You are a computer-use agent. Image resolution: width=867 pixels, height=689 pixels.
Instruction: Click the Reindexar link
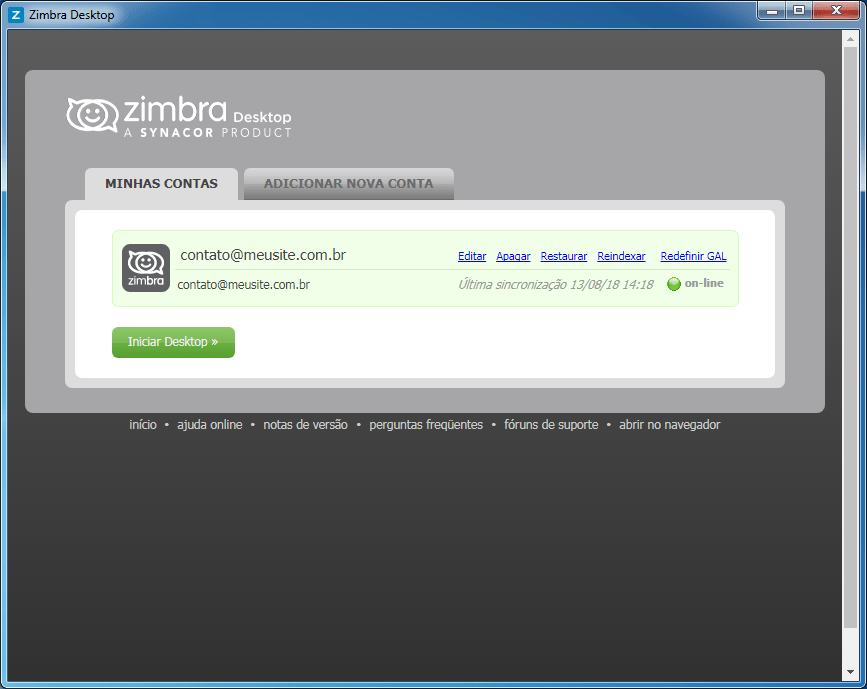click(x=621, y=257)
